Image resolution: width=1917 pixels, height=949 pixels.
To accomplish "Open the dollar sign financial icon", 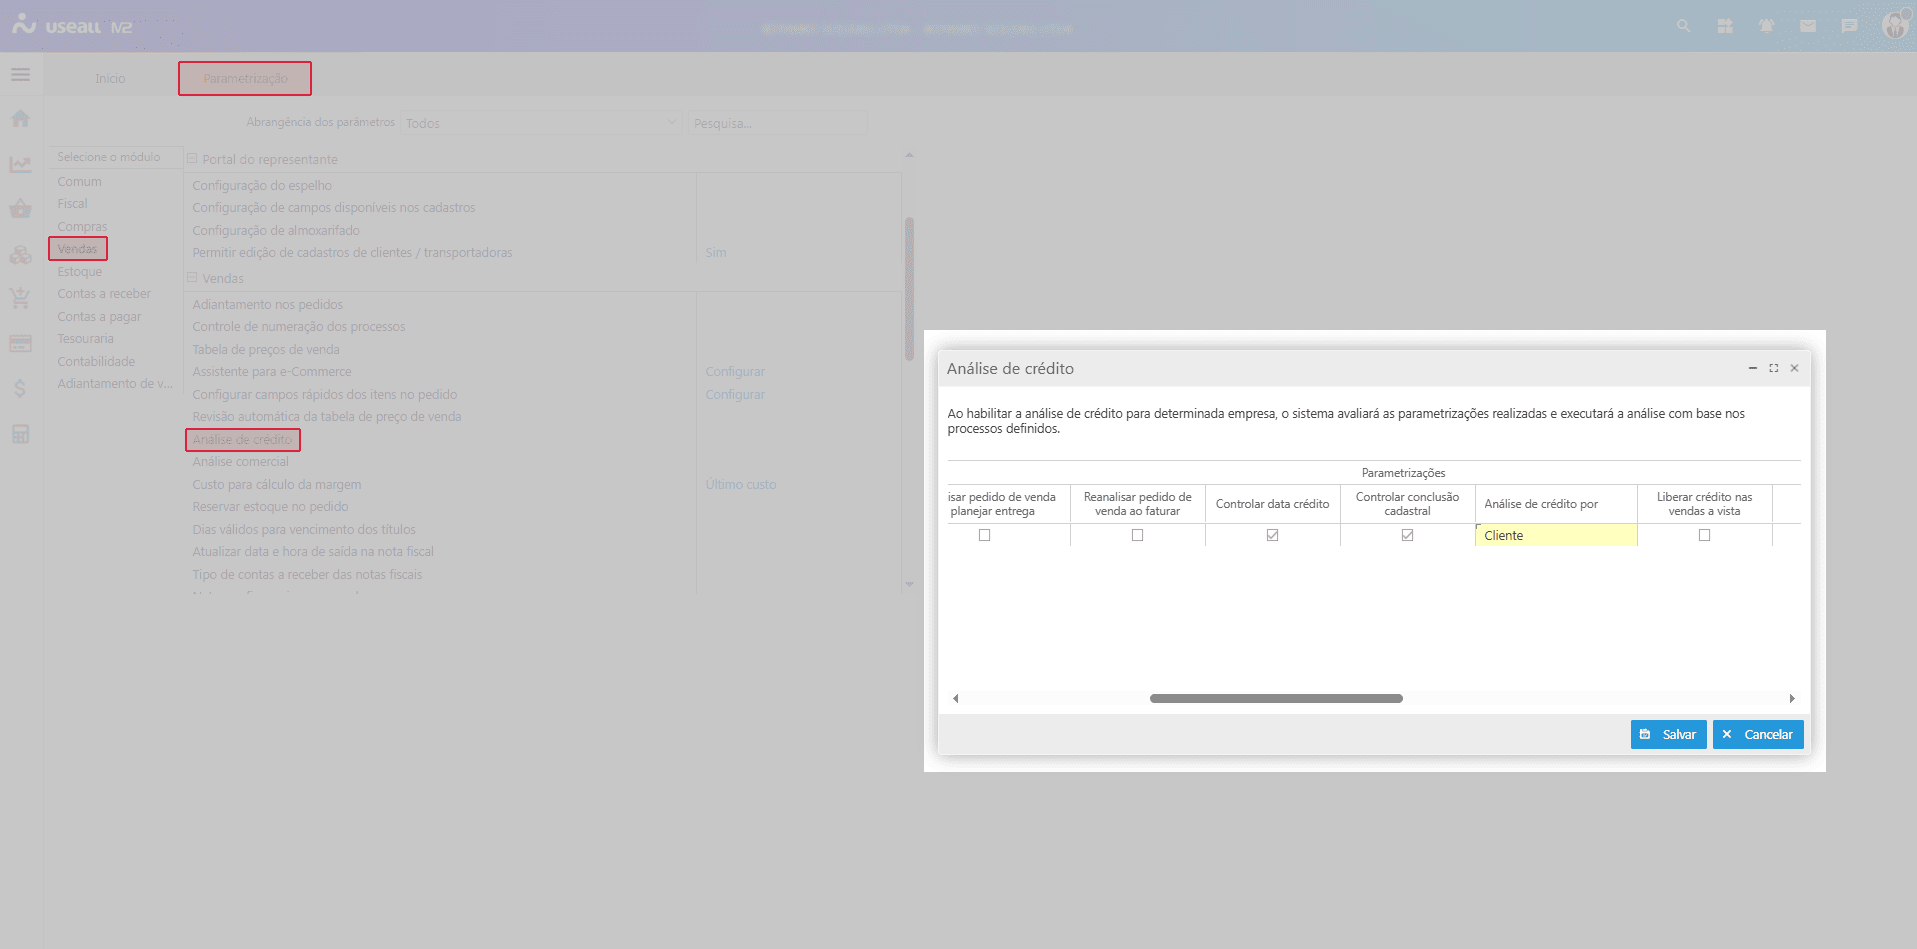I will tap(20, 389).
